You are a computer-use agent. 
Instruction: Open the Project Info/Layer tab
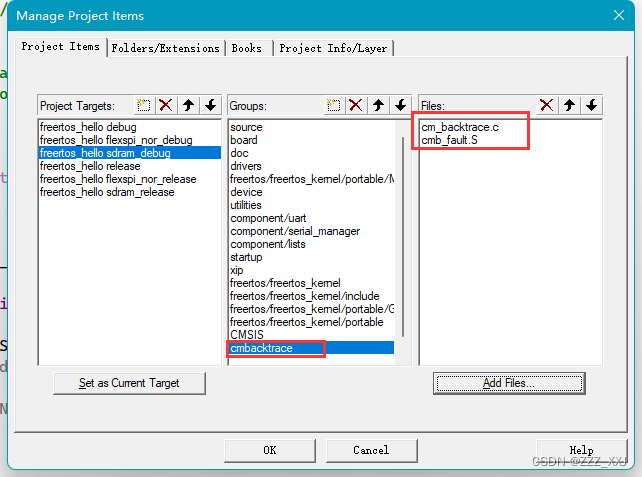(x=333, y=48)
